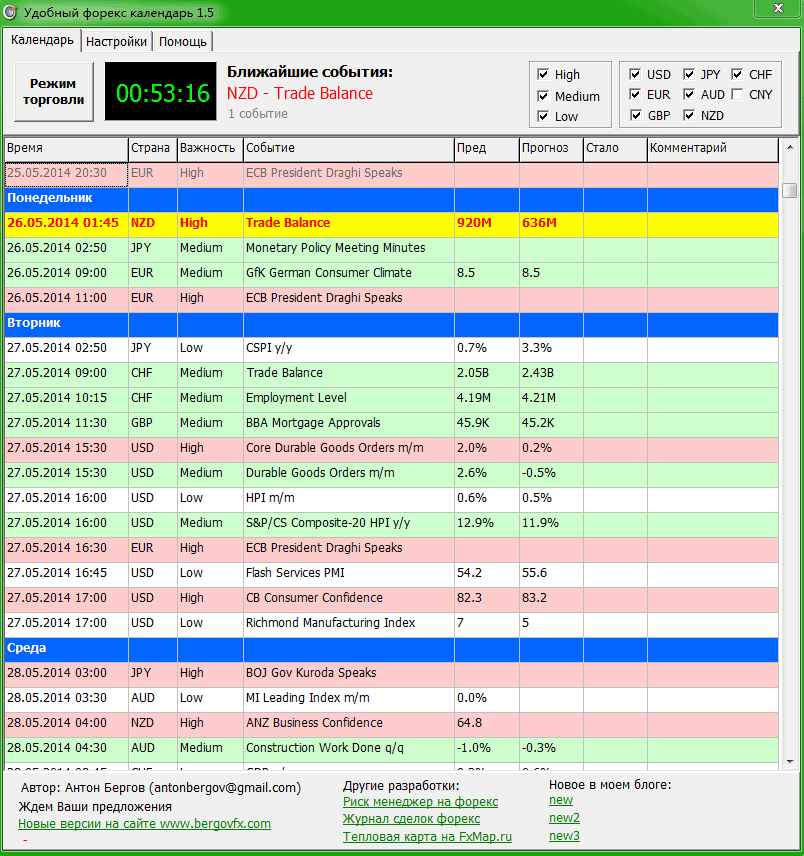Disable the Low importance checkbox

pos(543,117)
